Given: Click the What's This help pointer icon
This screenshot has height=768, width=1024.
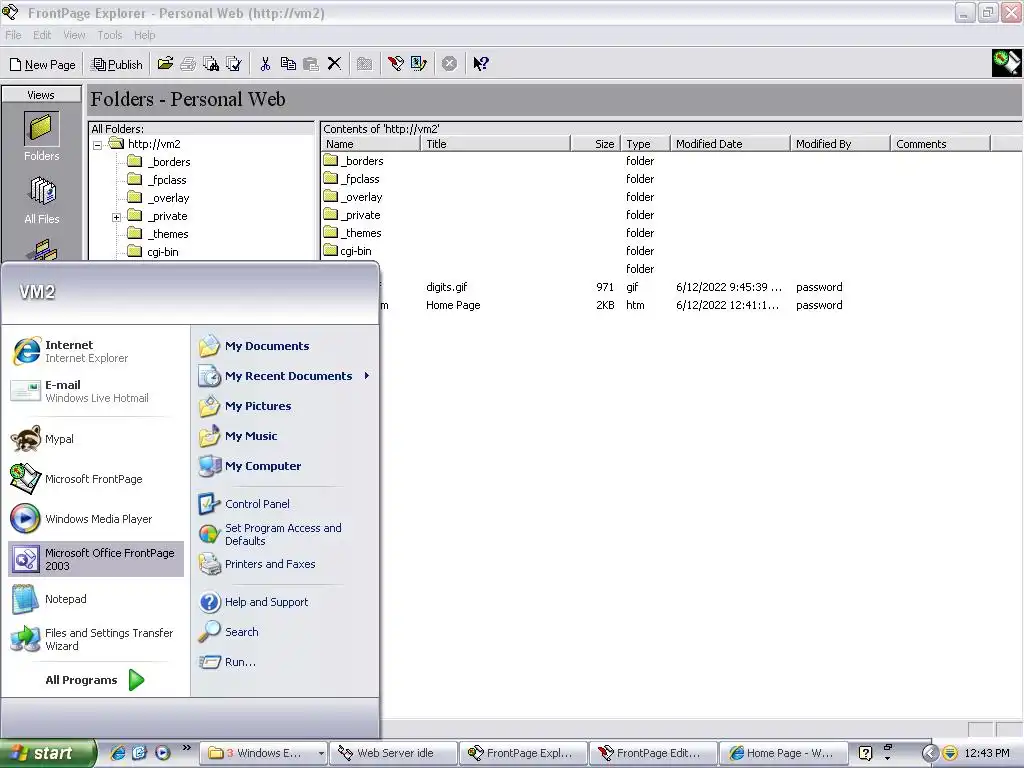Looking at the screenshot, I should pos(481,63).
